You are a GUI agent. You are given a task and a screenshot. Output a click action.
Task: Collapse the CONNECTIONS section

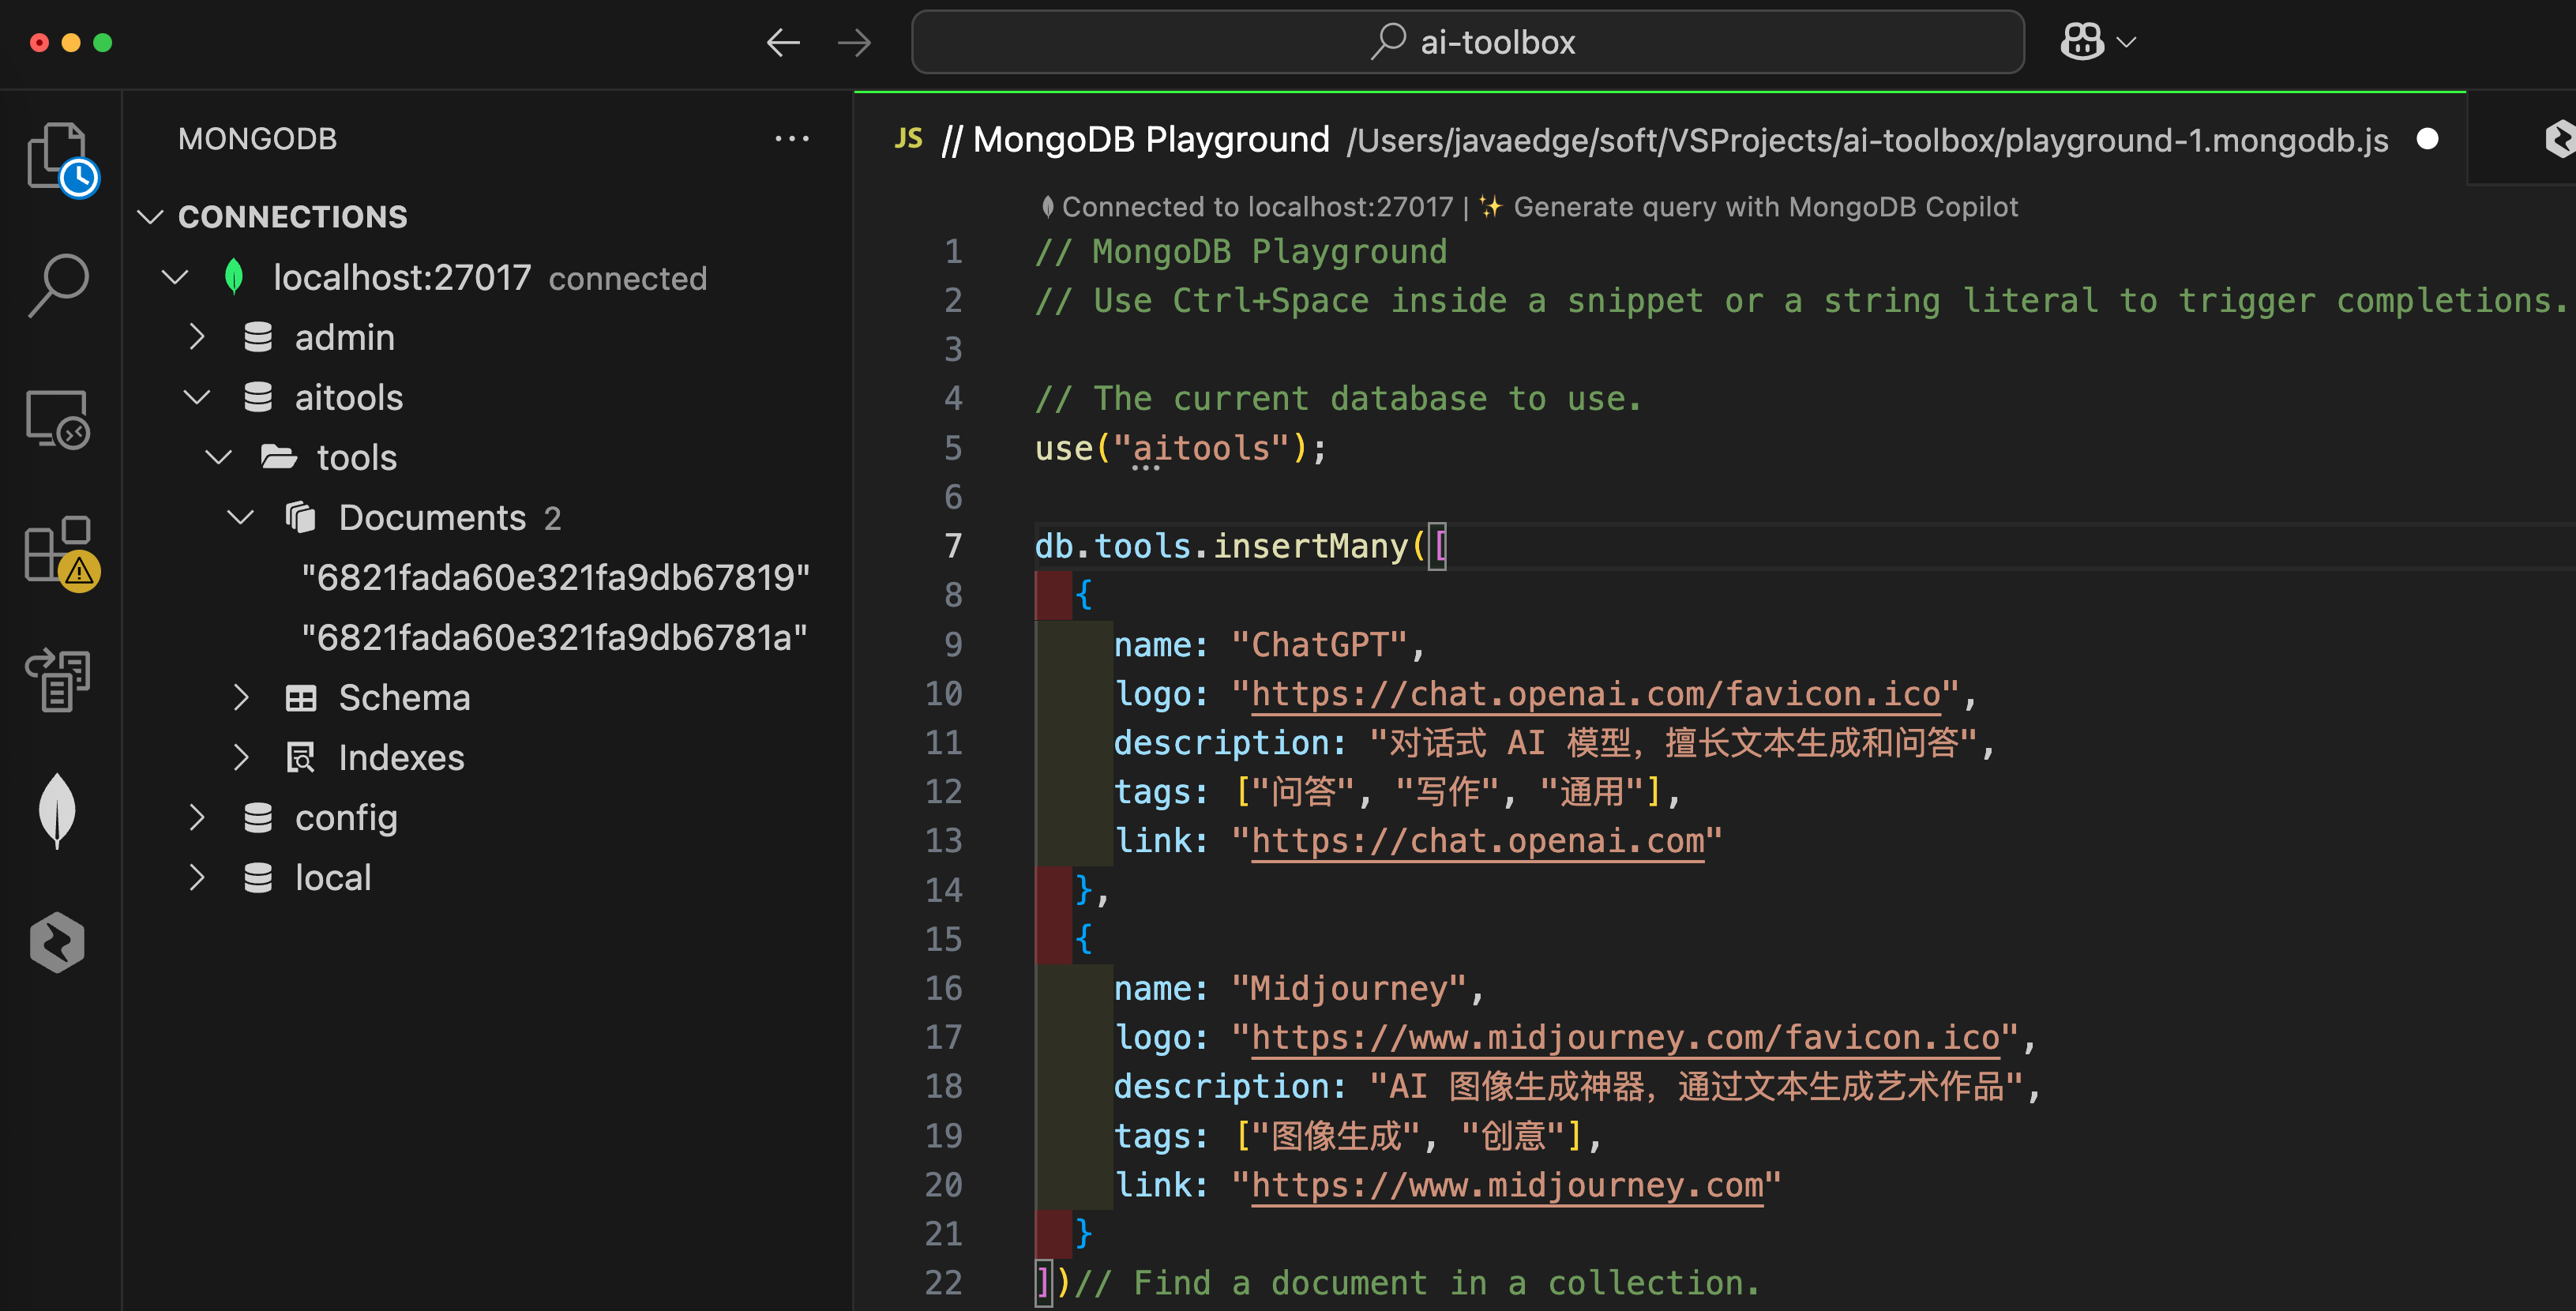150,217
